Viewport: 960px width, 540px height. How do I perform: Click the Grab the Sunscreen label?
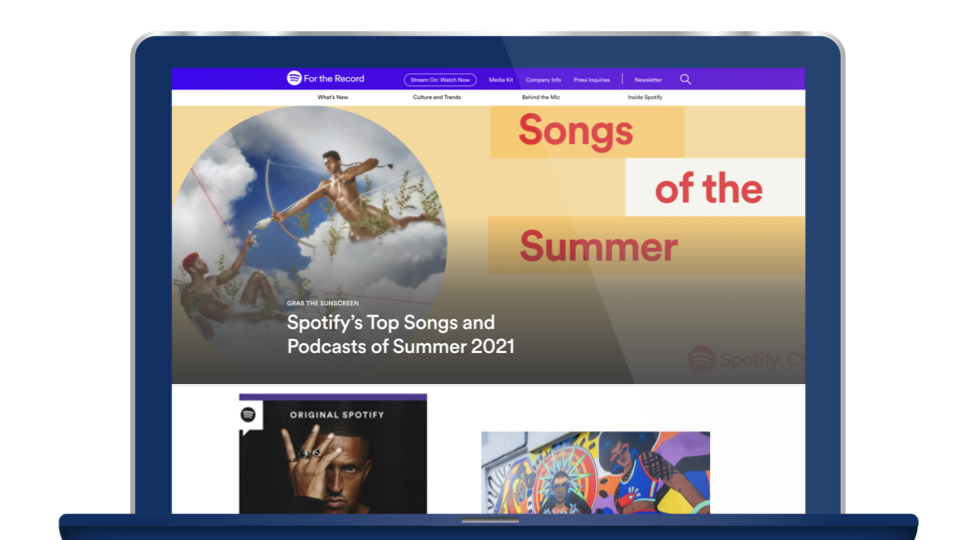point(323,303)
